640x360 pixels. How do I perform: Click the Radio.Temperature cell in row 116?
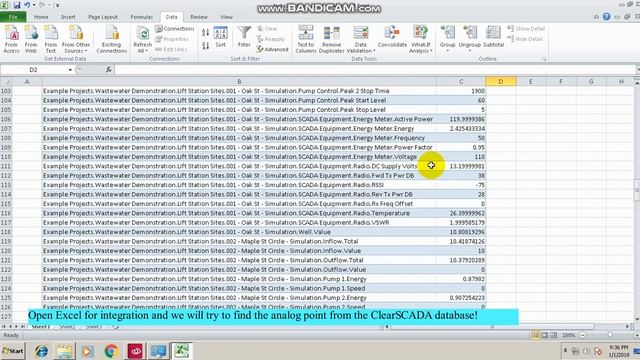(x=239, y=213)
